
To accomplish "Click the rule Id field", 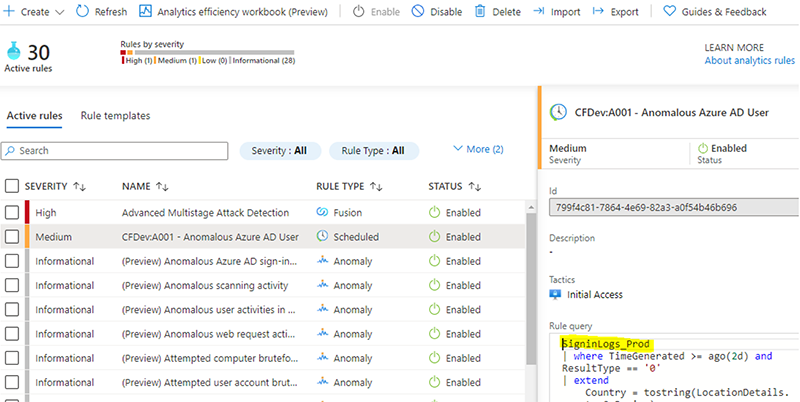I will click(x=674, y=208).
